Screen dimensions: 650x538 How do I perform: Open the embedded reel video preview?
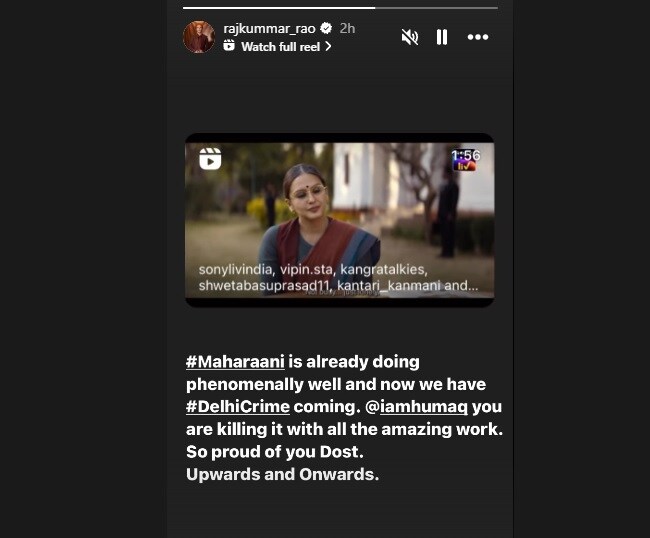click(x=340, y=220)
